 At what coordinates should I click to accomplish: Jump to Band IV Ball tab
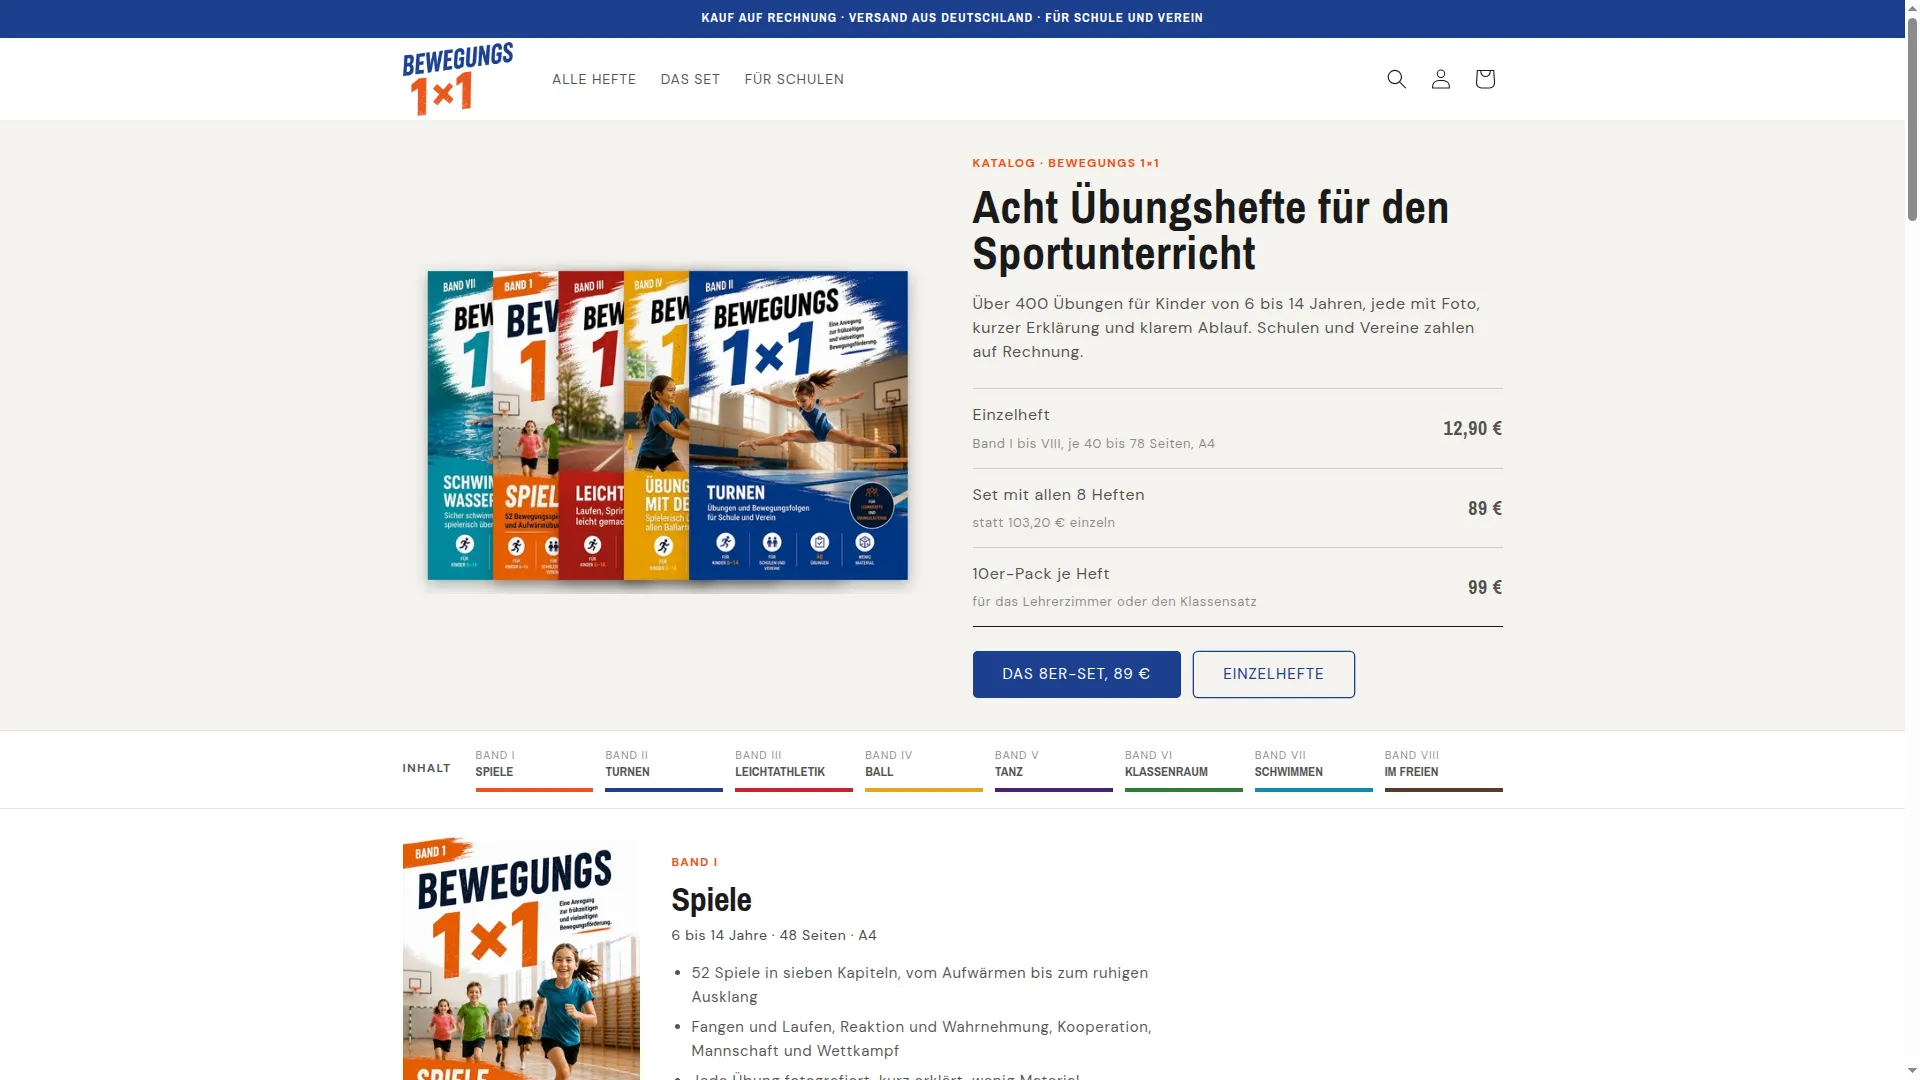pos(924,769)
